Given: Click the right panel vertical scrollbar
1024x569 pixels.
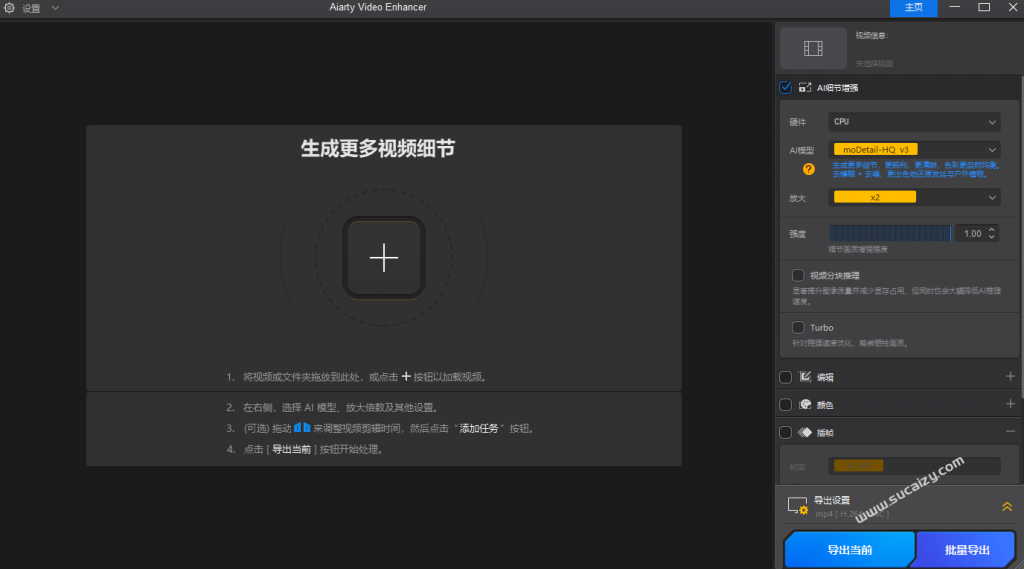Looking at the screenshot, I should [x=1021, y=235].
